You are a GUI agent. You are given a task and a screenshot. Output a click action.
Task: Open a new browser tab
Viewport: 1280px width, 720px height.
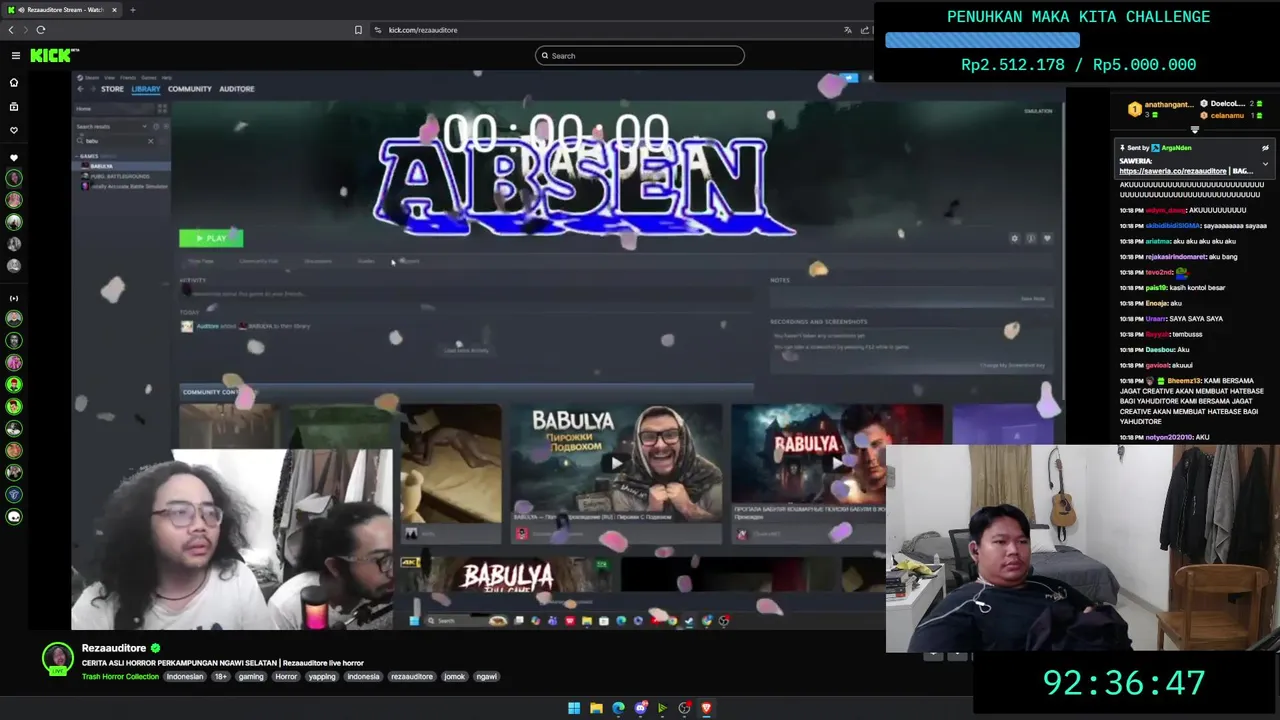click(x=132, y=10)
